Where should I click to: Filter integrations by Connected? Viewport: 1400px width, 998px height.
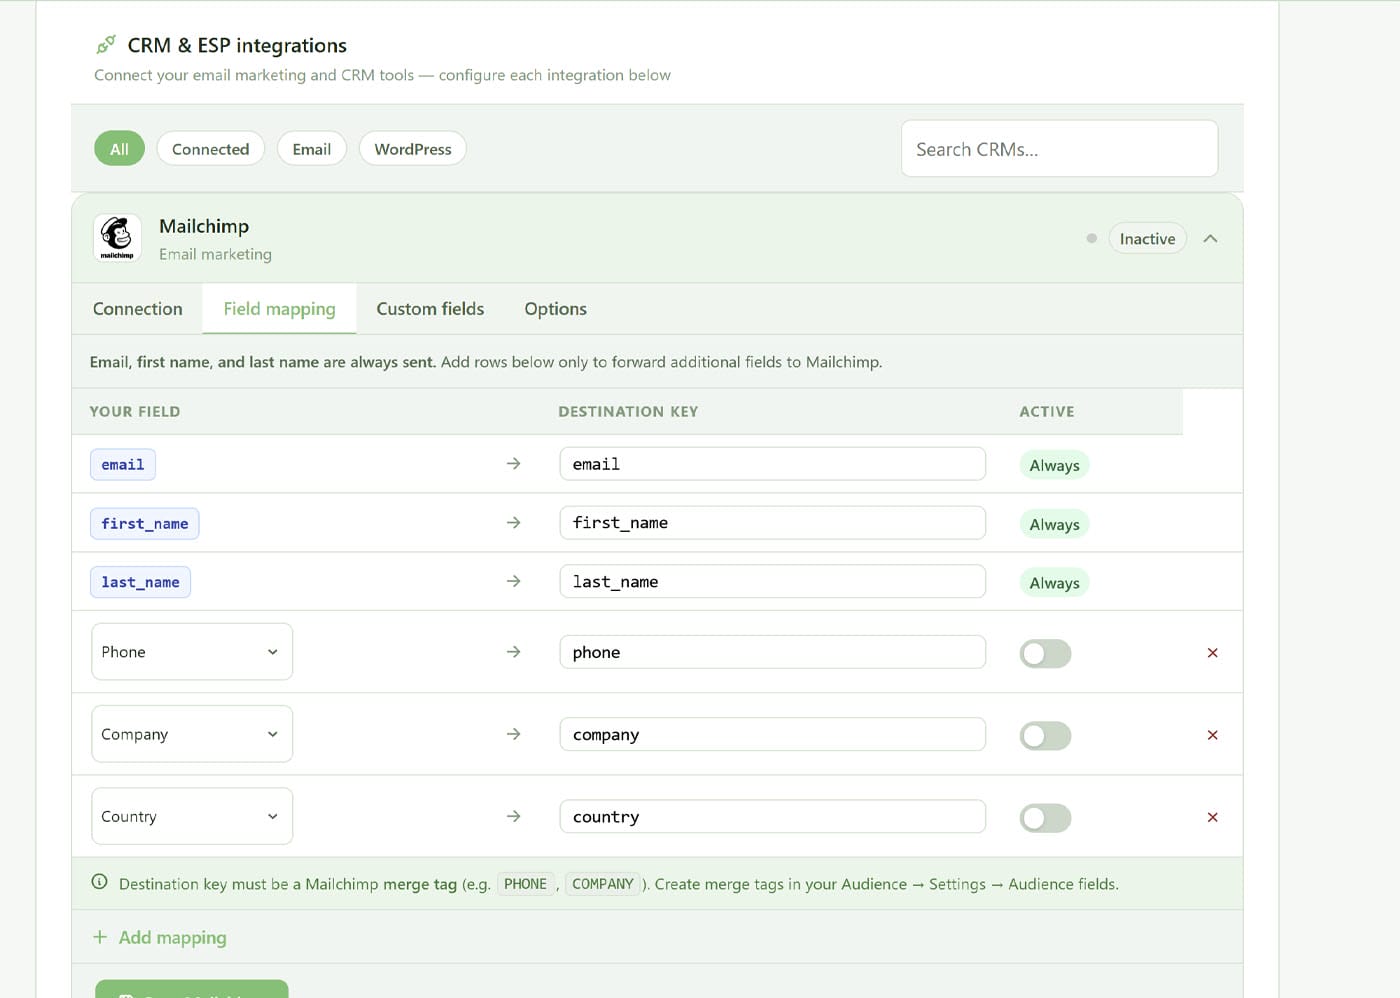tap(210, 149)
